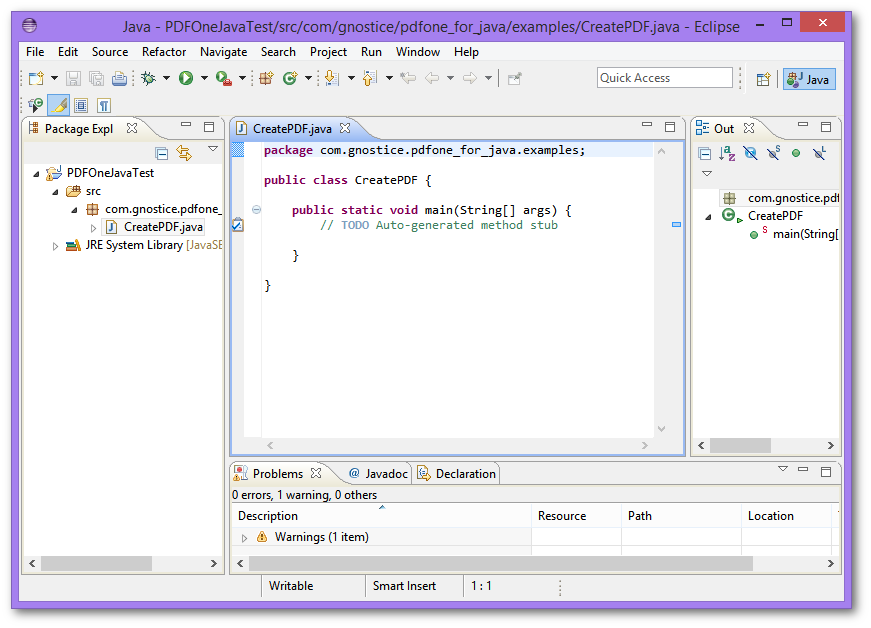Click the Open Type icon in second toolbar row

(x=36, y=105)
